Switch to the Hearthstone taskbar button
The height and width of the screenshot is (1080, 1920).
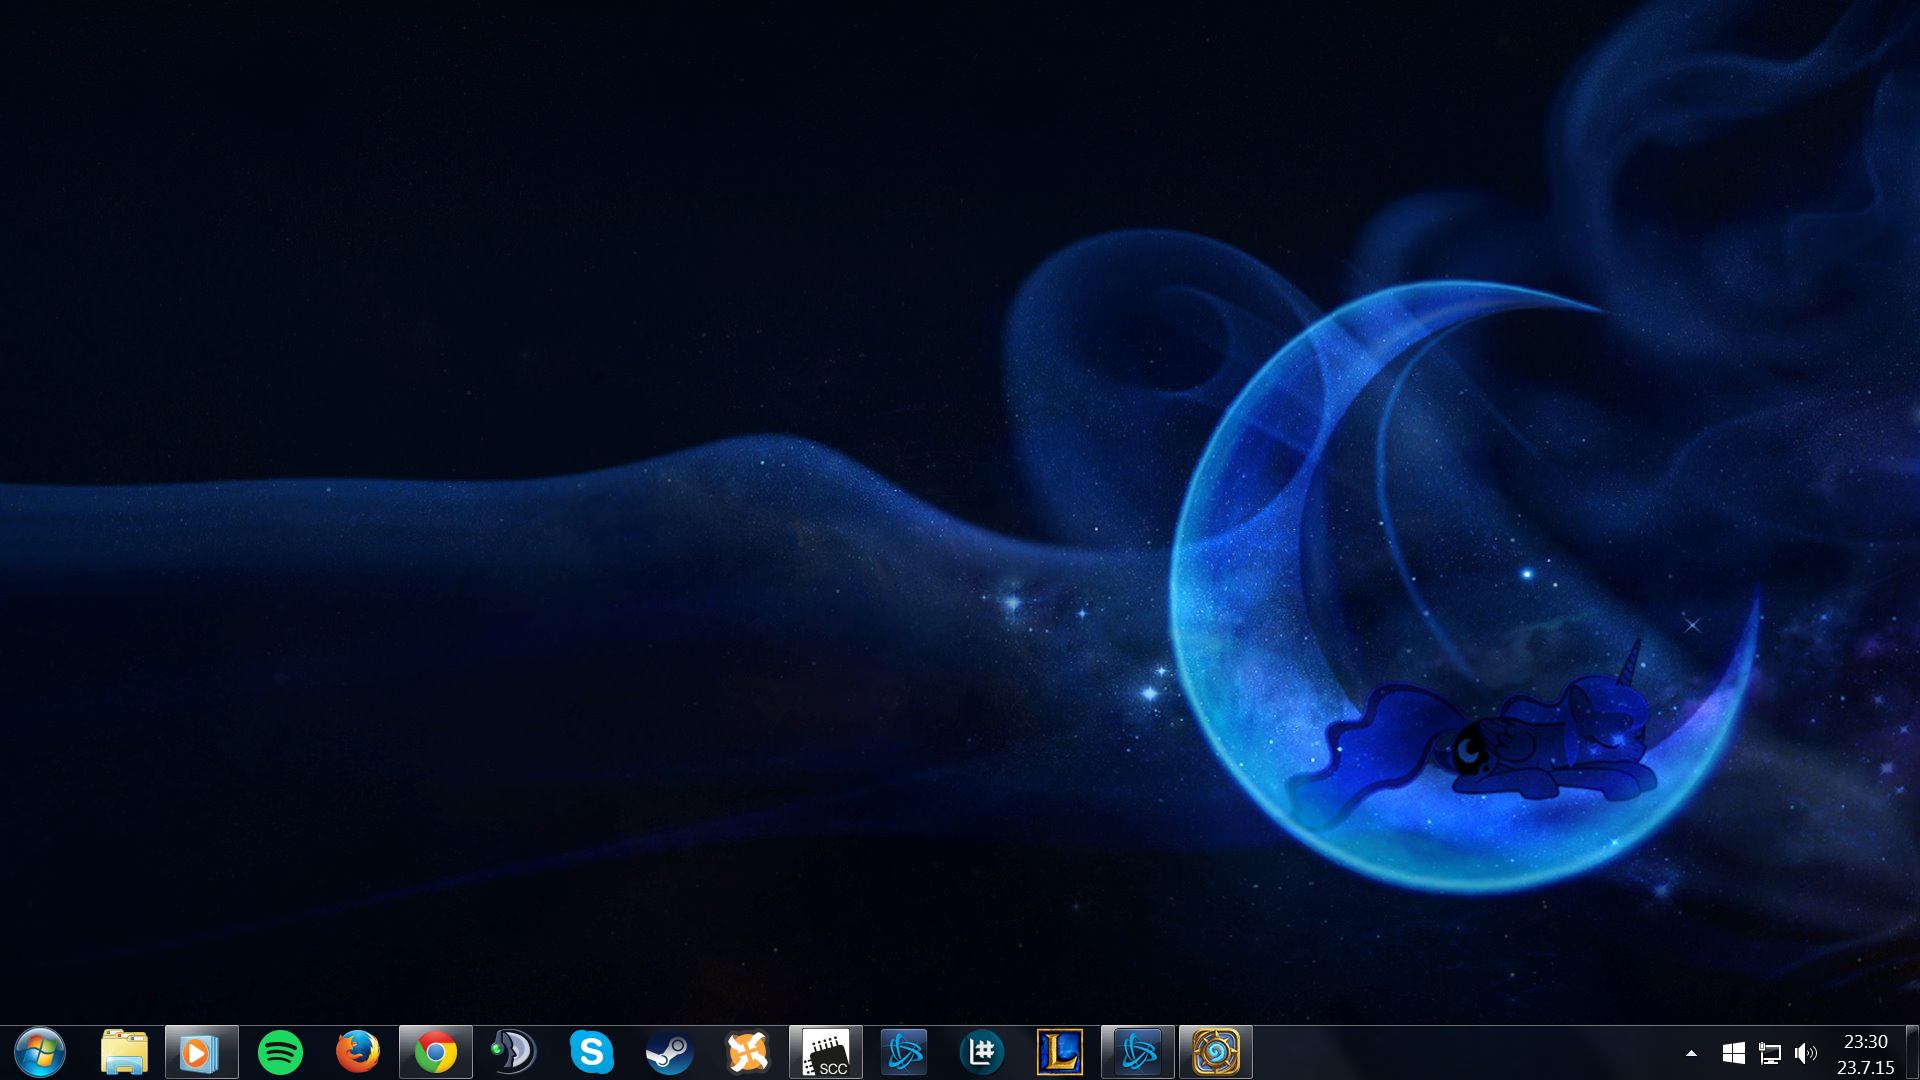[1216, 1052]
